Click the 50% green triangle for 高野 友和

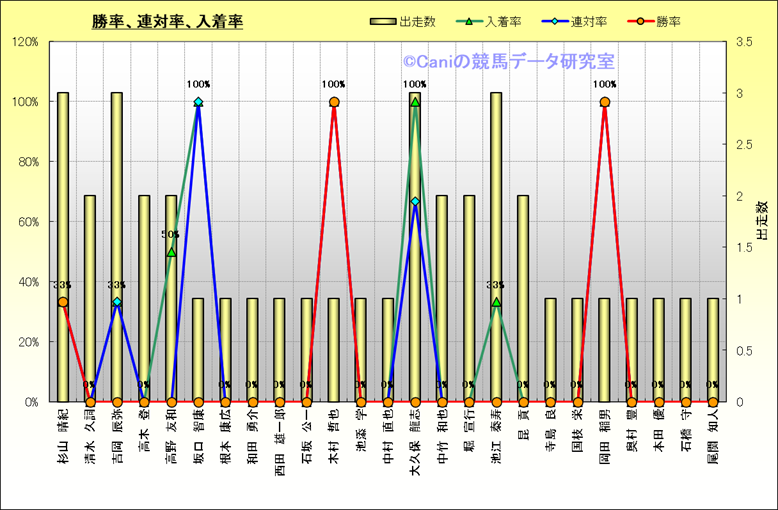click(171, 252)
